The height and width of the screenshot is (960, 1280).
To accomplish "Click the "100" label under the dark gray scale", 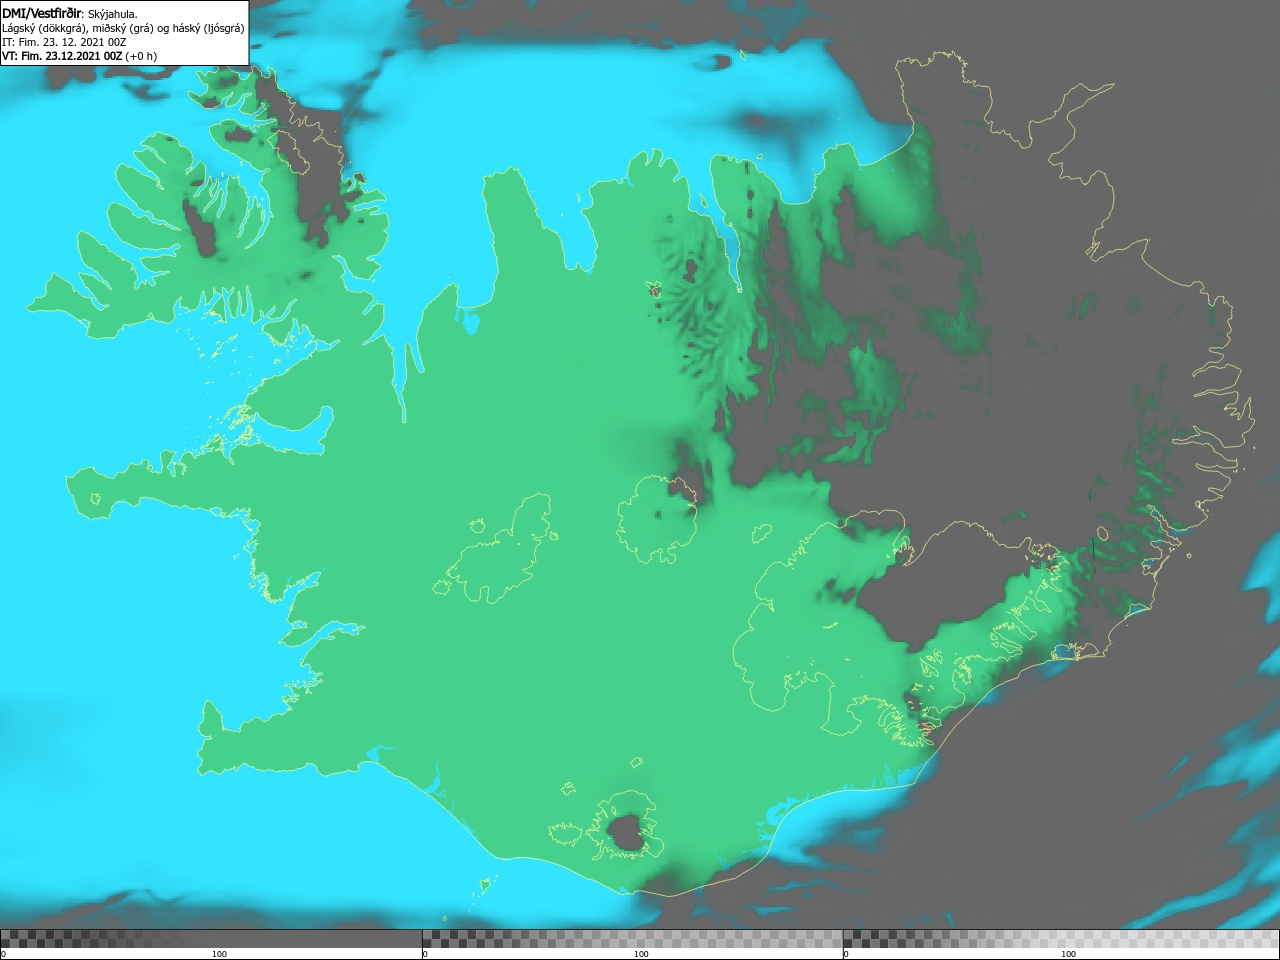I will (x=219, y=954).
